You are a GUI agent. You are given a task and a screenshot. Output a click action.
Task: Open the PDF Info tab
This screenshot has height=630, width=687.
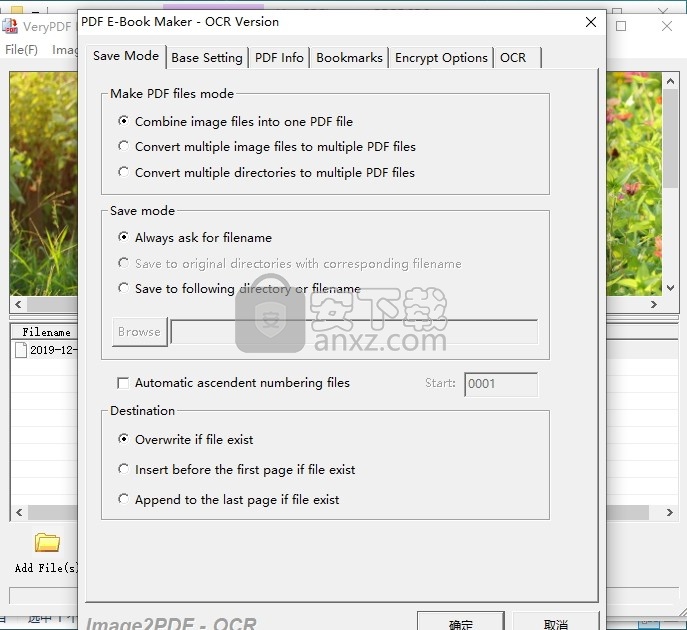[x=279, y=58]
